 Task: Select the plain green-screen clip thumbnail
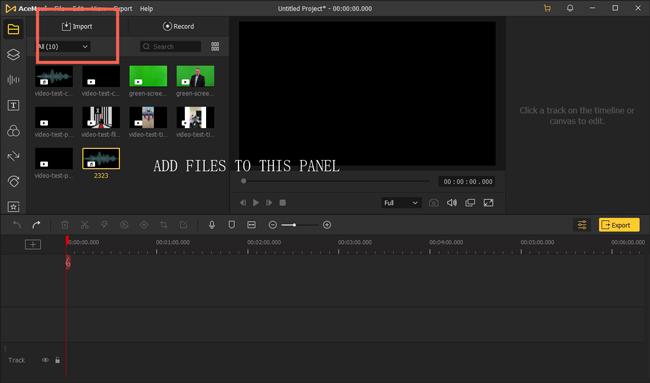[148, 76]
